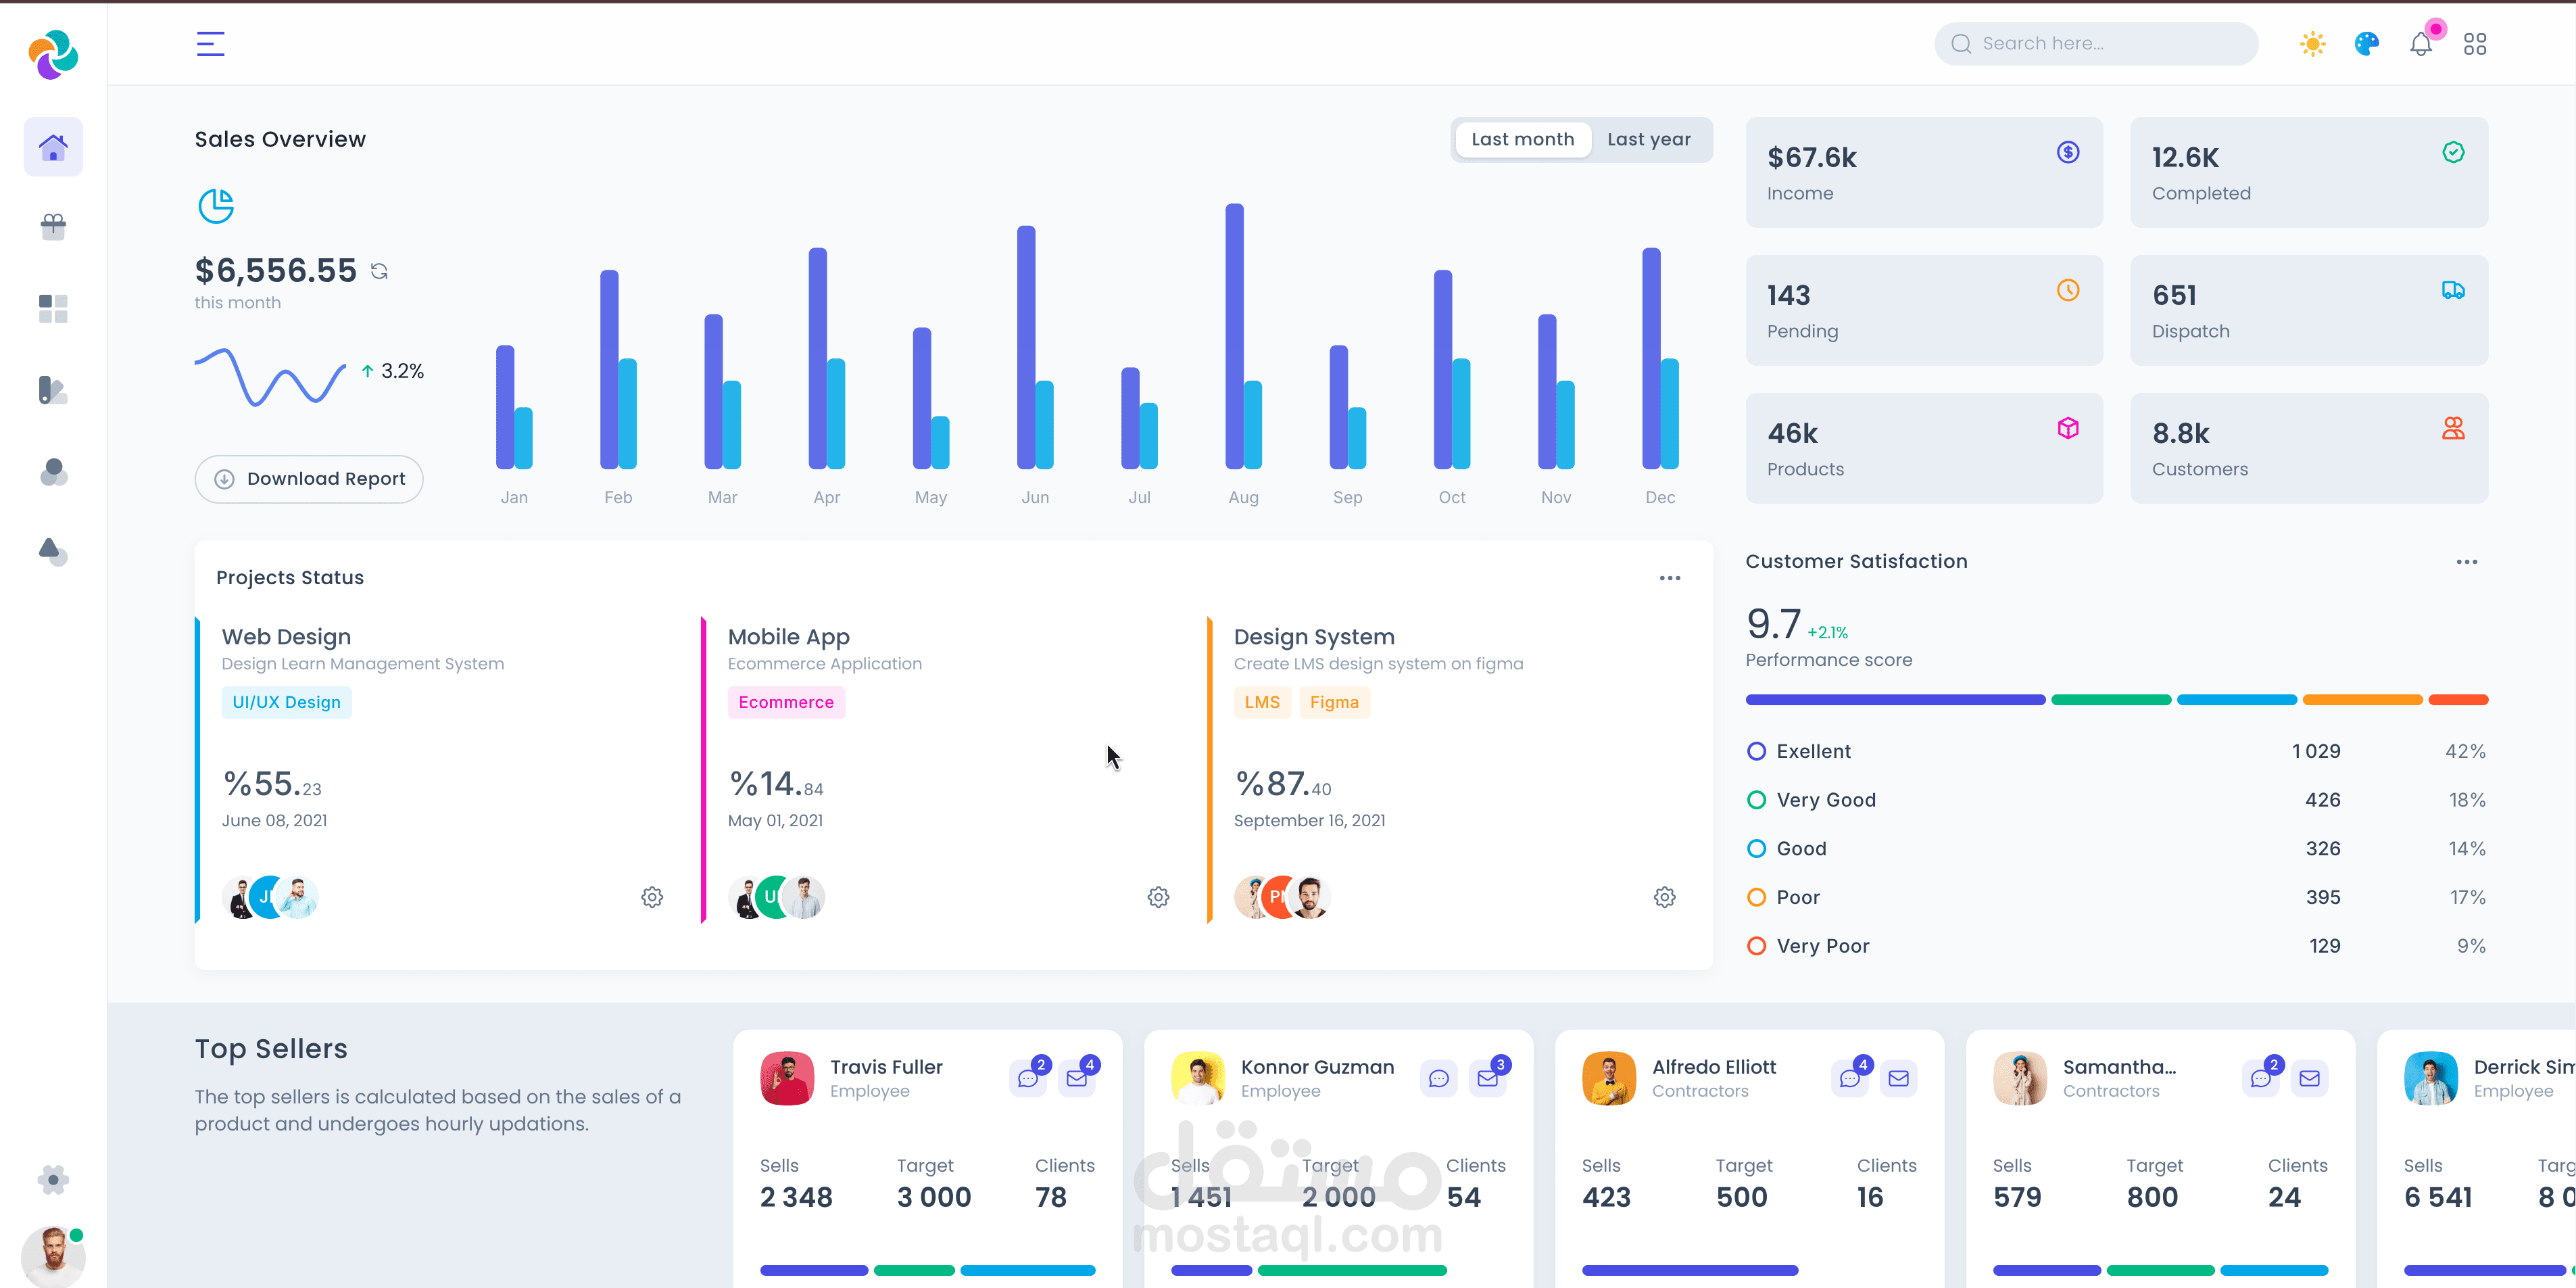
Task: Select the Very Good rating circle
Action: pos(1756,800)
